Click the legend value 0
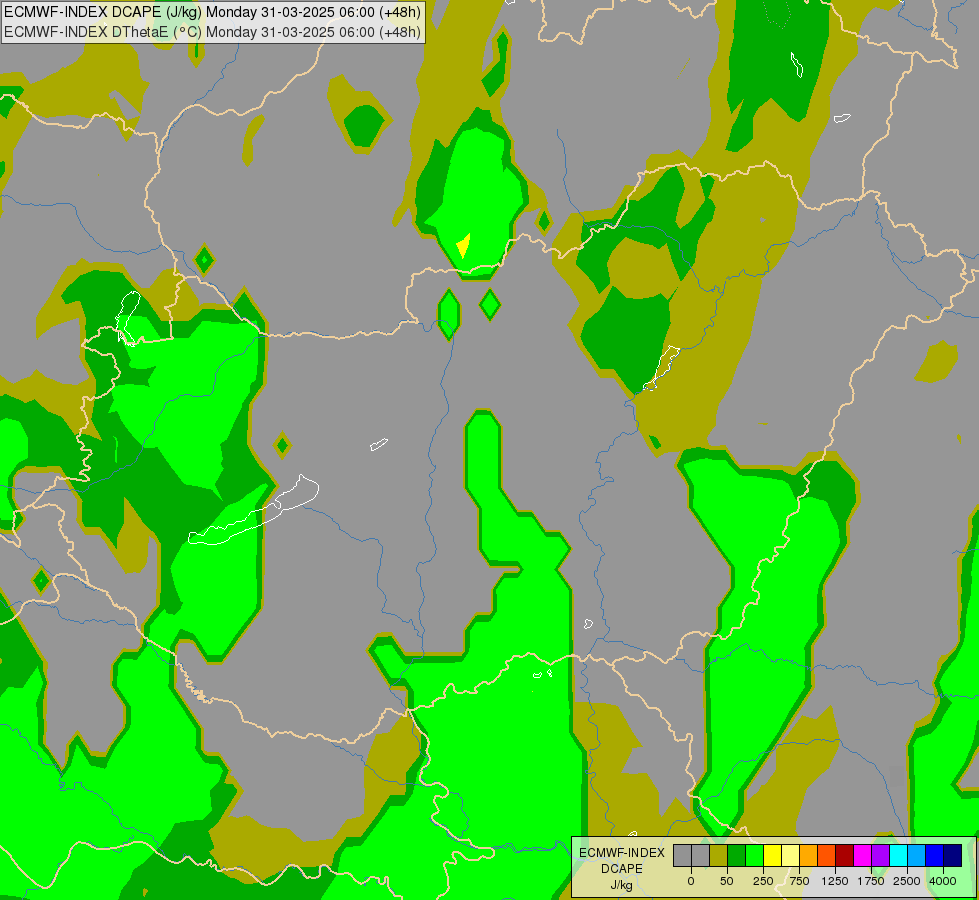The width and height of the screenshot is (979, 900). point(691,881)
